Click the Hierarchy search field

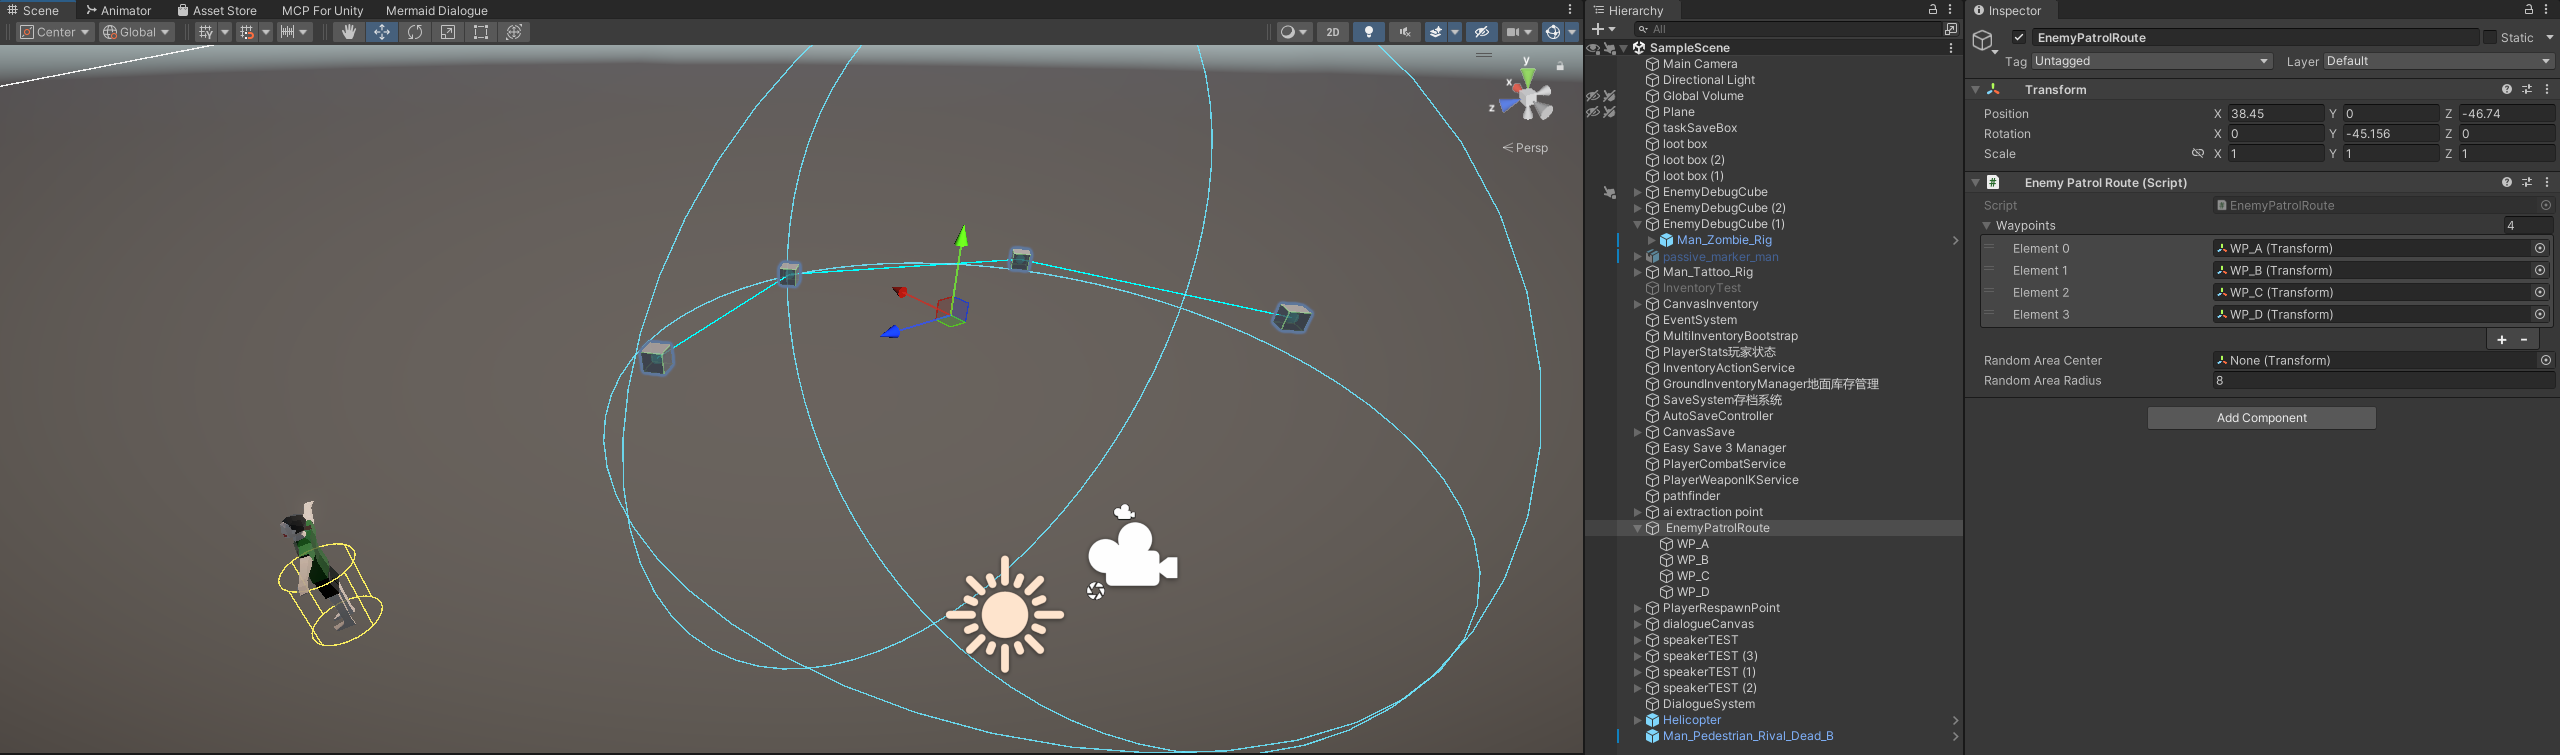[1786, 29]
